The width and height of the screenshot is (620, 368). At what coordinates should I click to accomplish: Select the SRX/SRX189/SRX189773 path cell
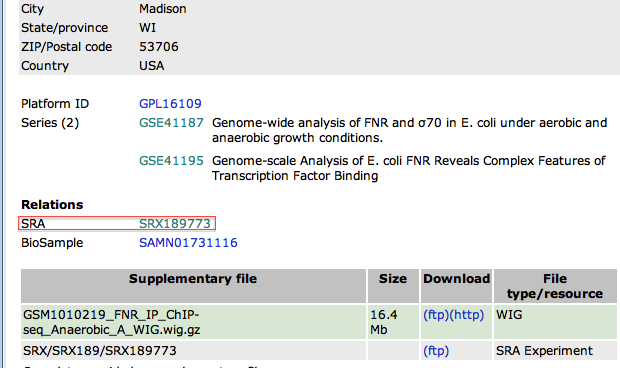pyautogui.click(x=193, y=351)
